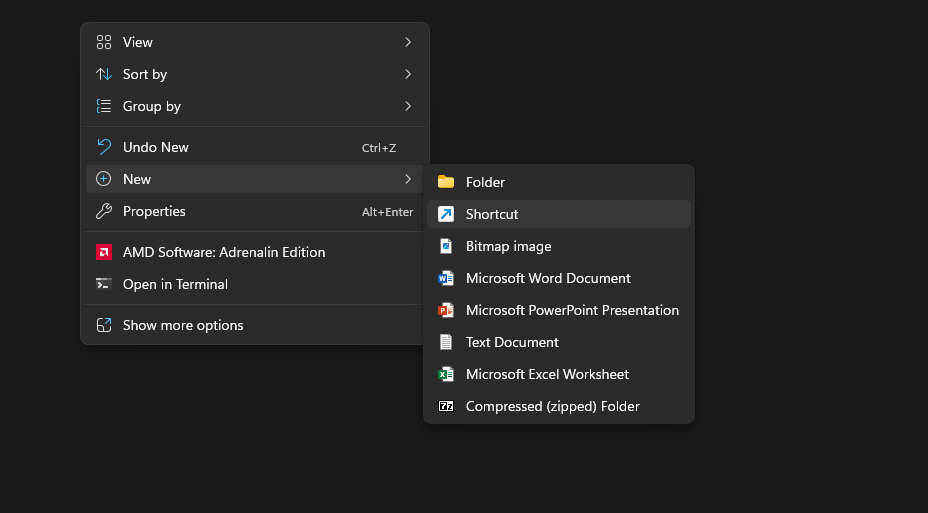Click the chevron on the New item
Image resolution: width=928 pixels, height=513 pixels.
[408, 179]
